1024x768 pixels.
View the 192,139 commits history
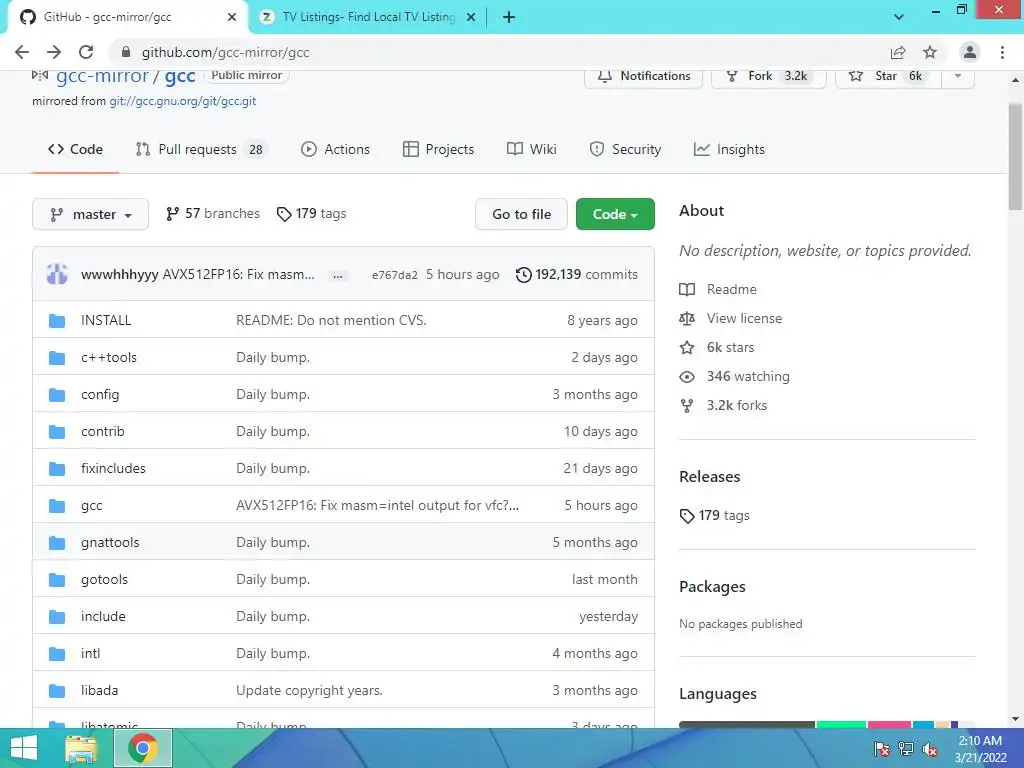[x=577, y=274]
